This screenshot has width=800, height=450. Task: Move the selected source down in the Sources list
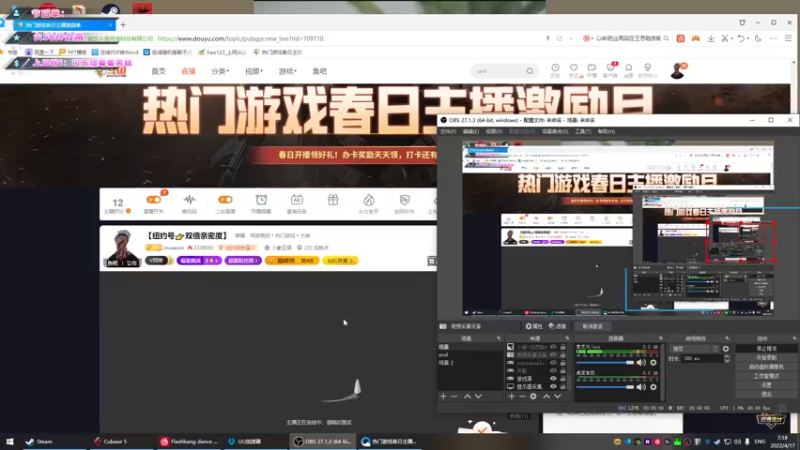tap(558, 396)
